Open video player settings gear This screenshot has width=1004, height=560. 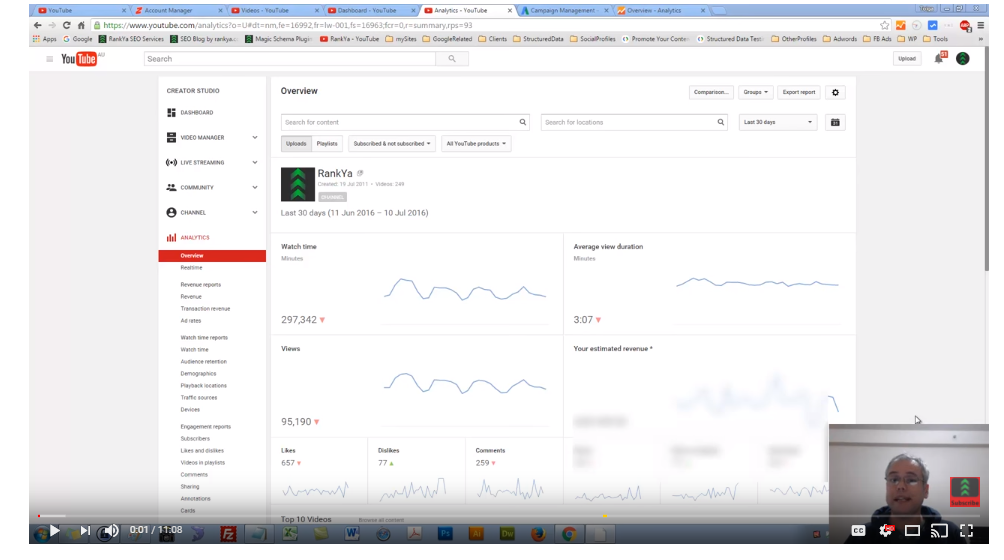point(886,531)
